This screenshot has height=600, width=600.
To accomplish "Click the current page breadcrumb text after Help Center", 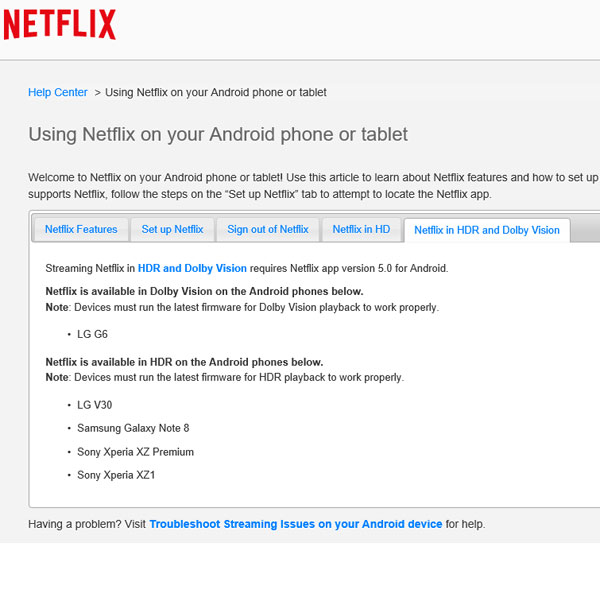I will 216,92.
